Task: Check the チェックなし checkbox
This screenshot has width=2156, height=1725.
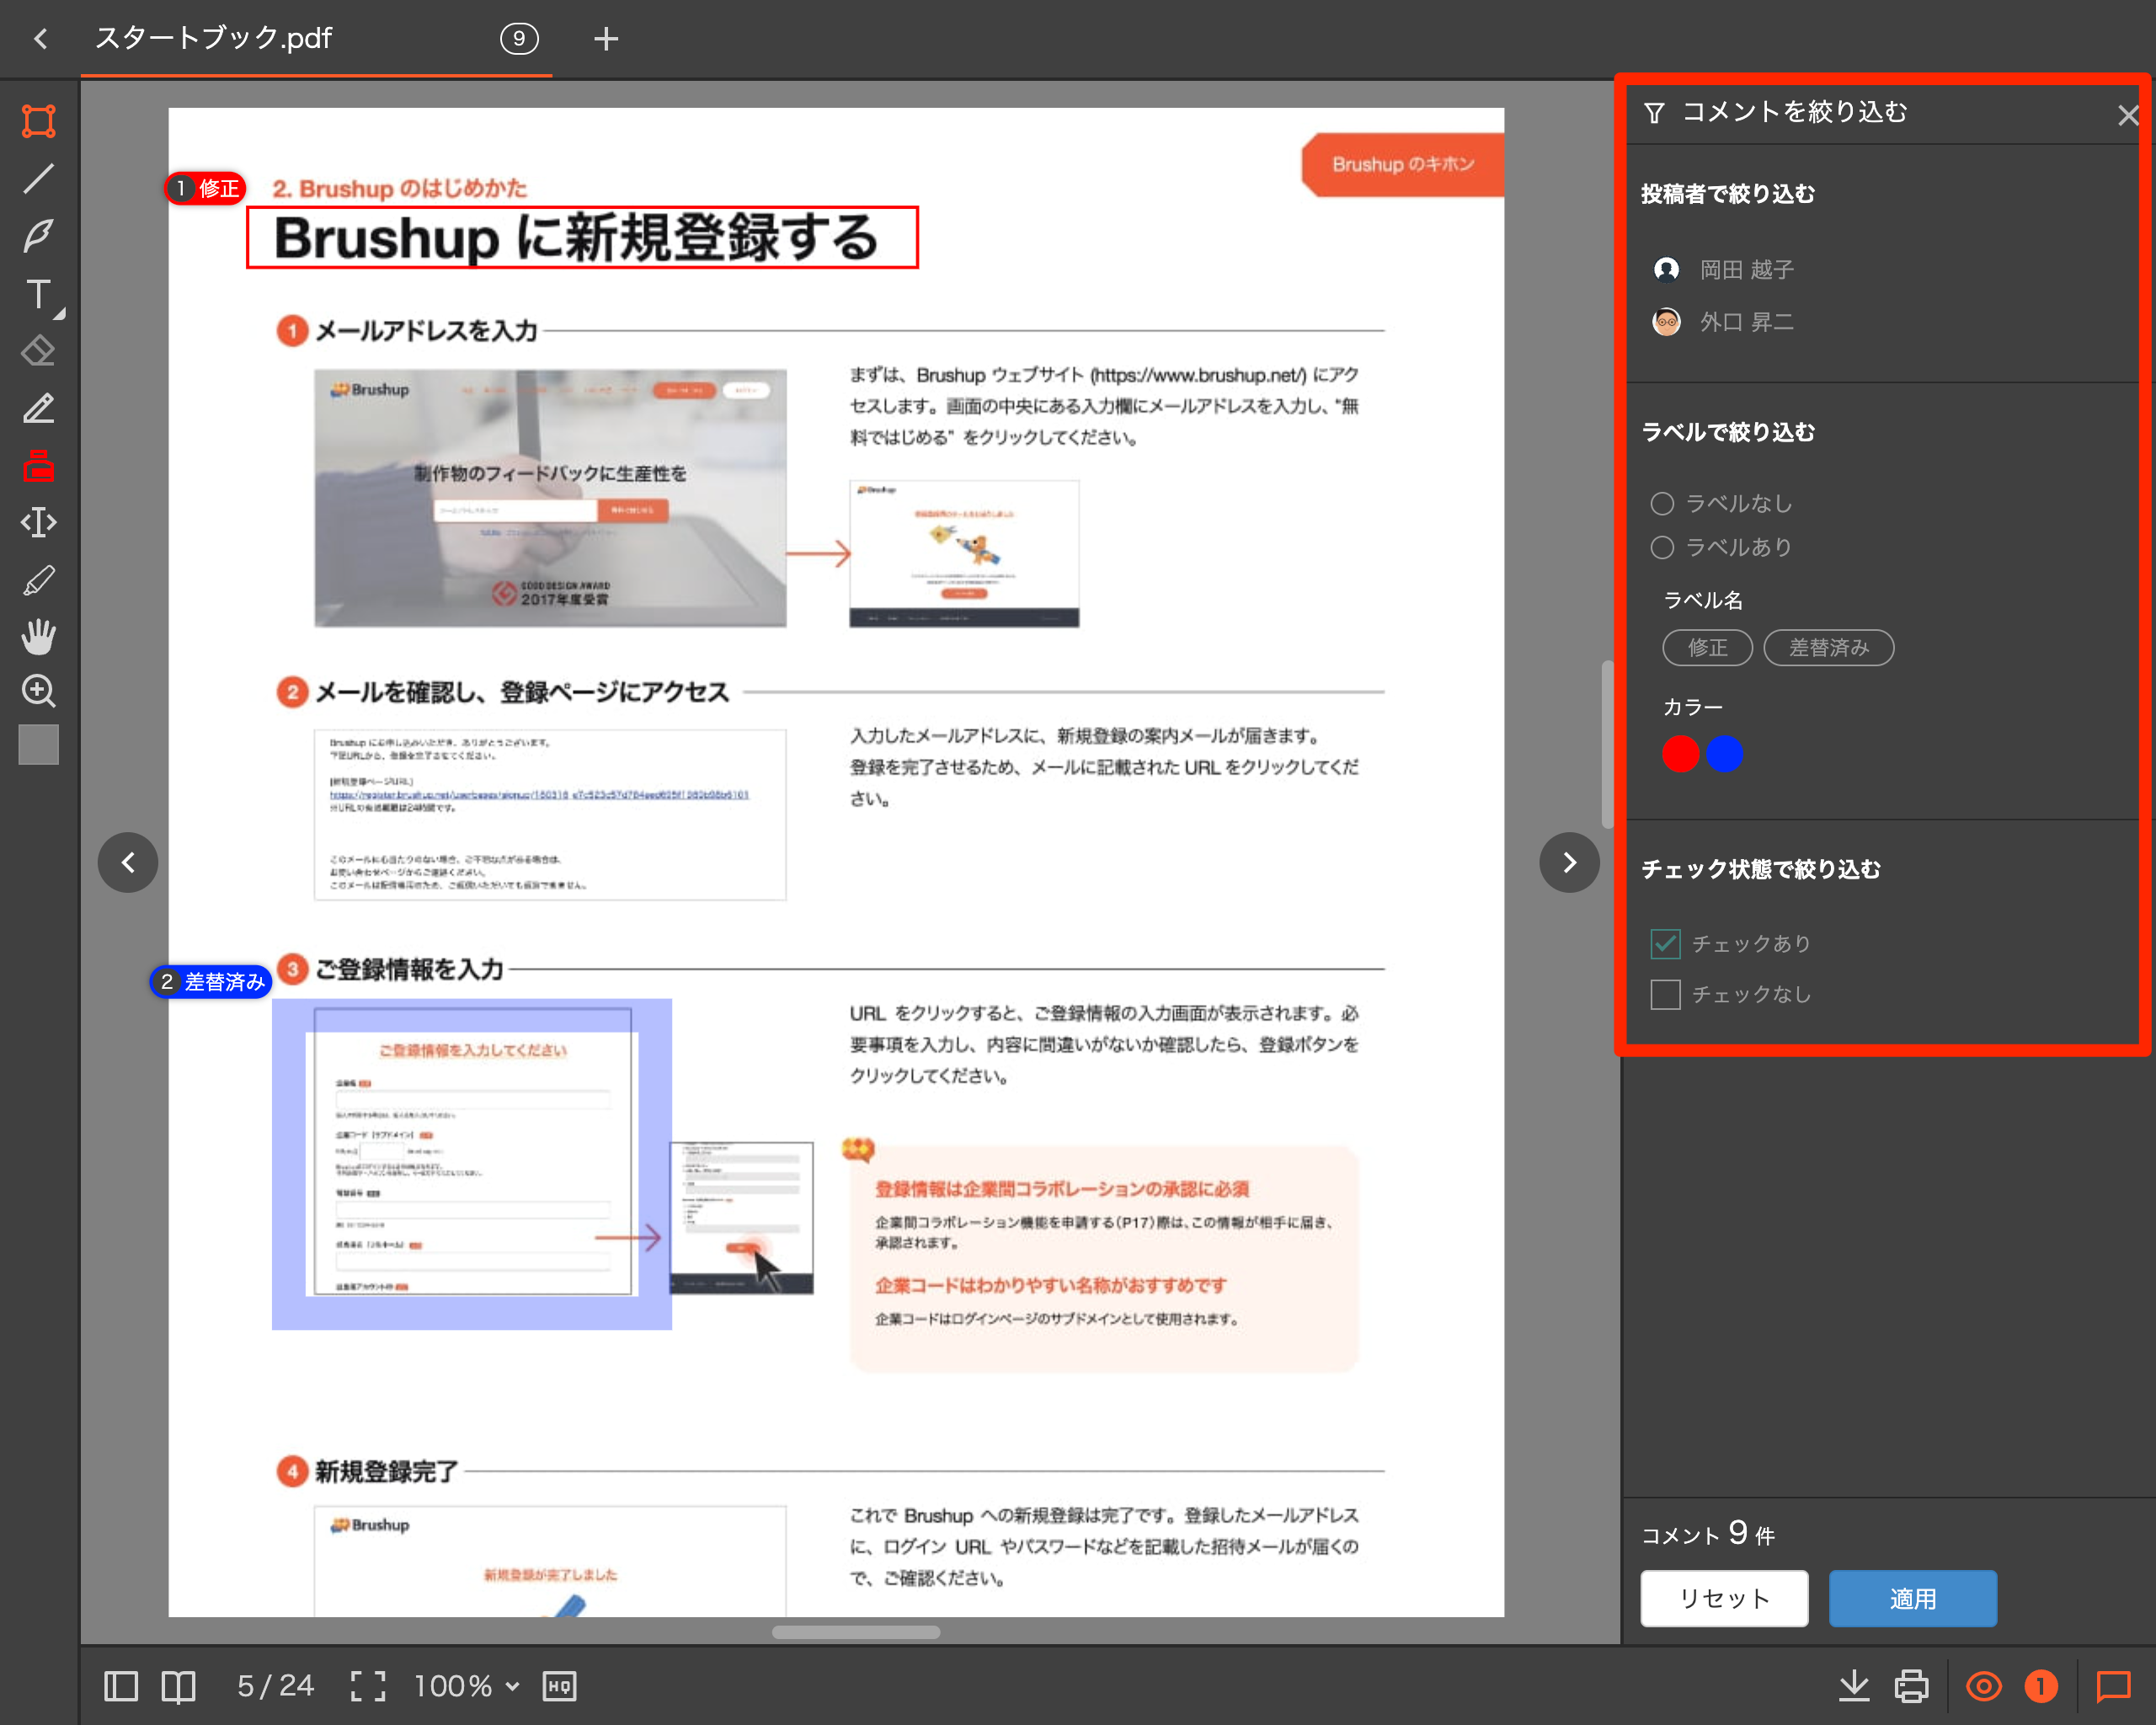Action: pyautogui.click(x=1665, y=994)
